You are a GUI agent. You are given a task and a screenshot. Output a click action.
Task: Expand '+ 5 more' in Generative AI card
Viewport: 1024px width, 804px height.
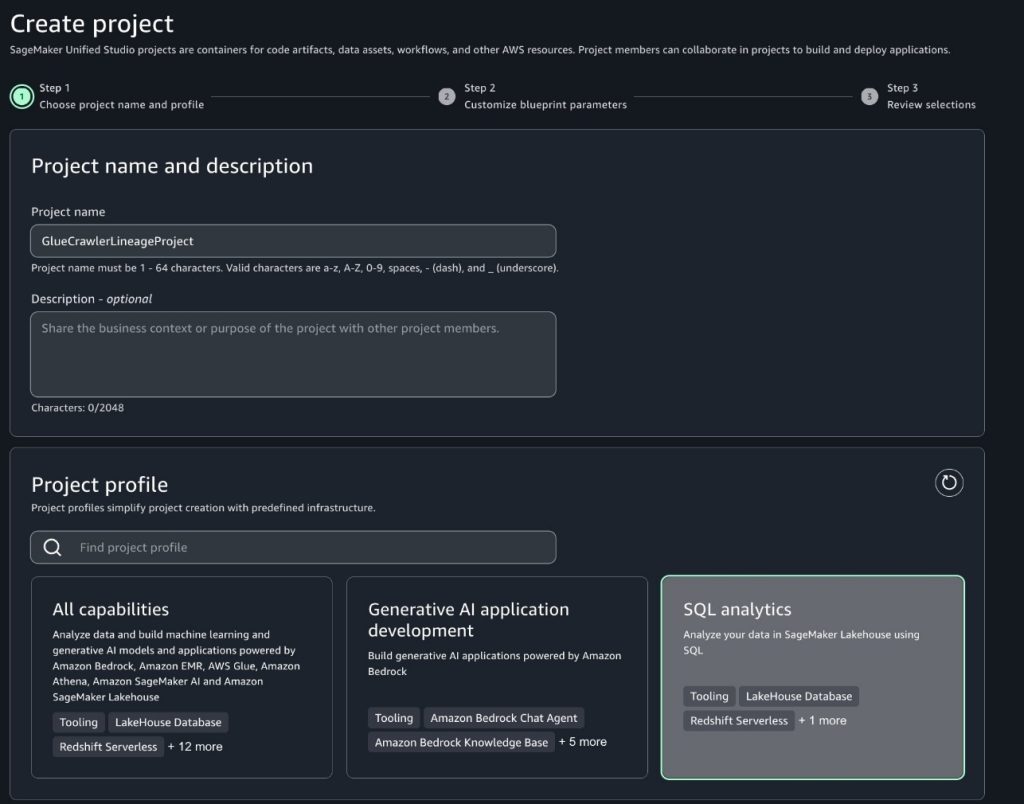tap(583, 742)
